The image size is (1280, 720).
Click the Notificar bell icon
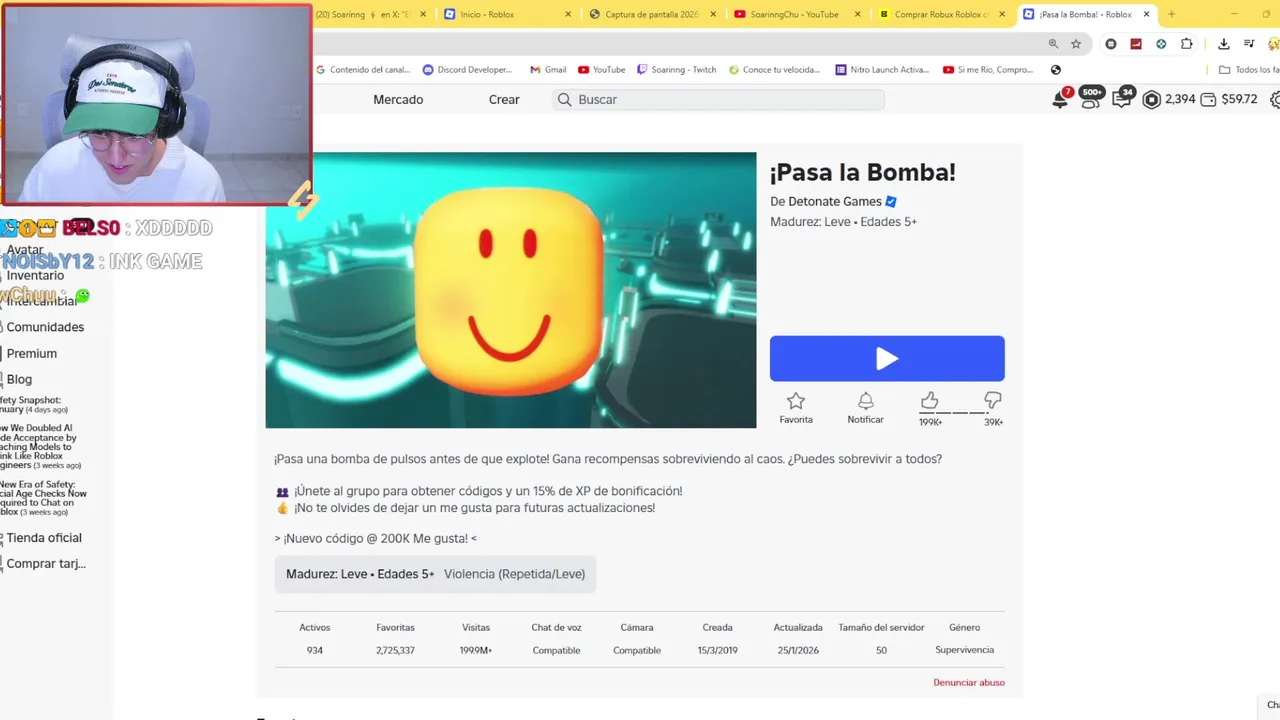click(x=866, y=401)
